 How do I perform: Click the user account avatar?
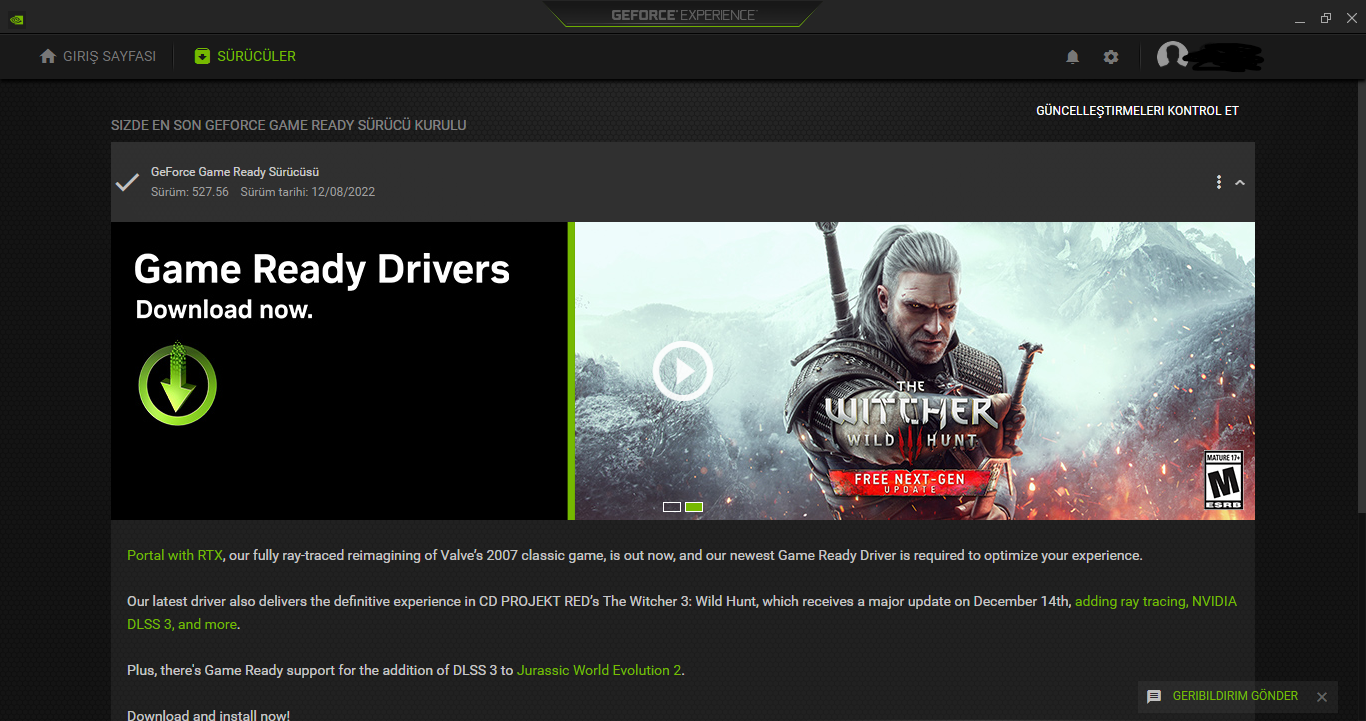(x=1172, y=56)
